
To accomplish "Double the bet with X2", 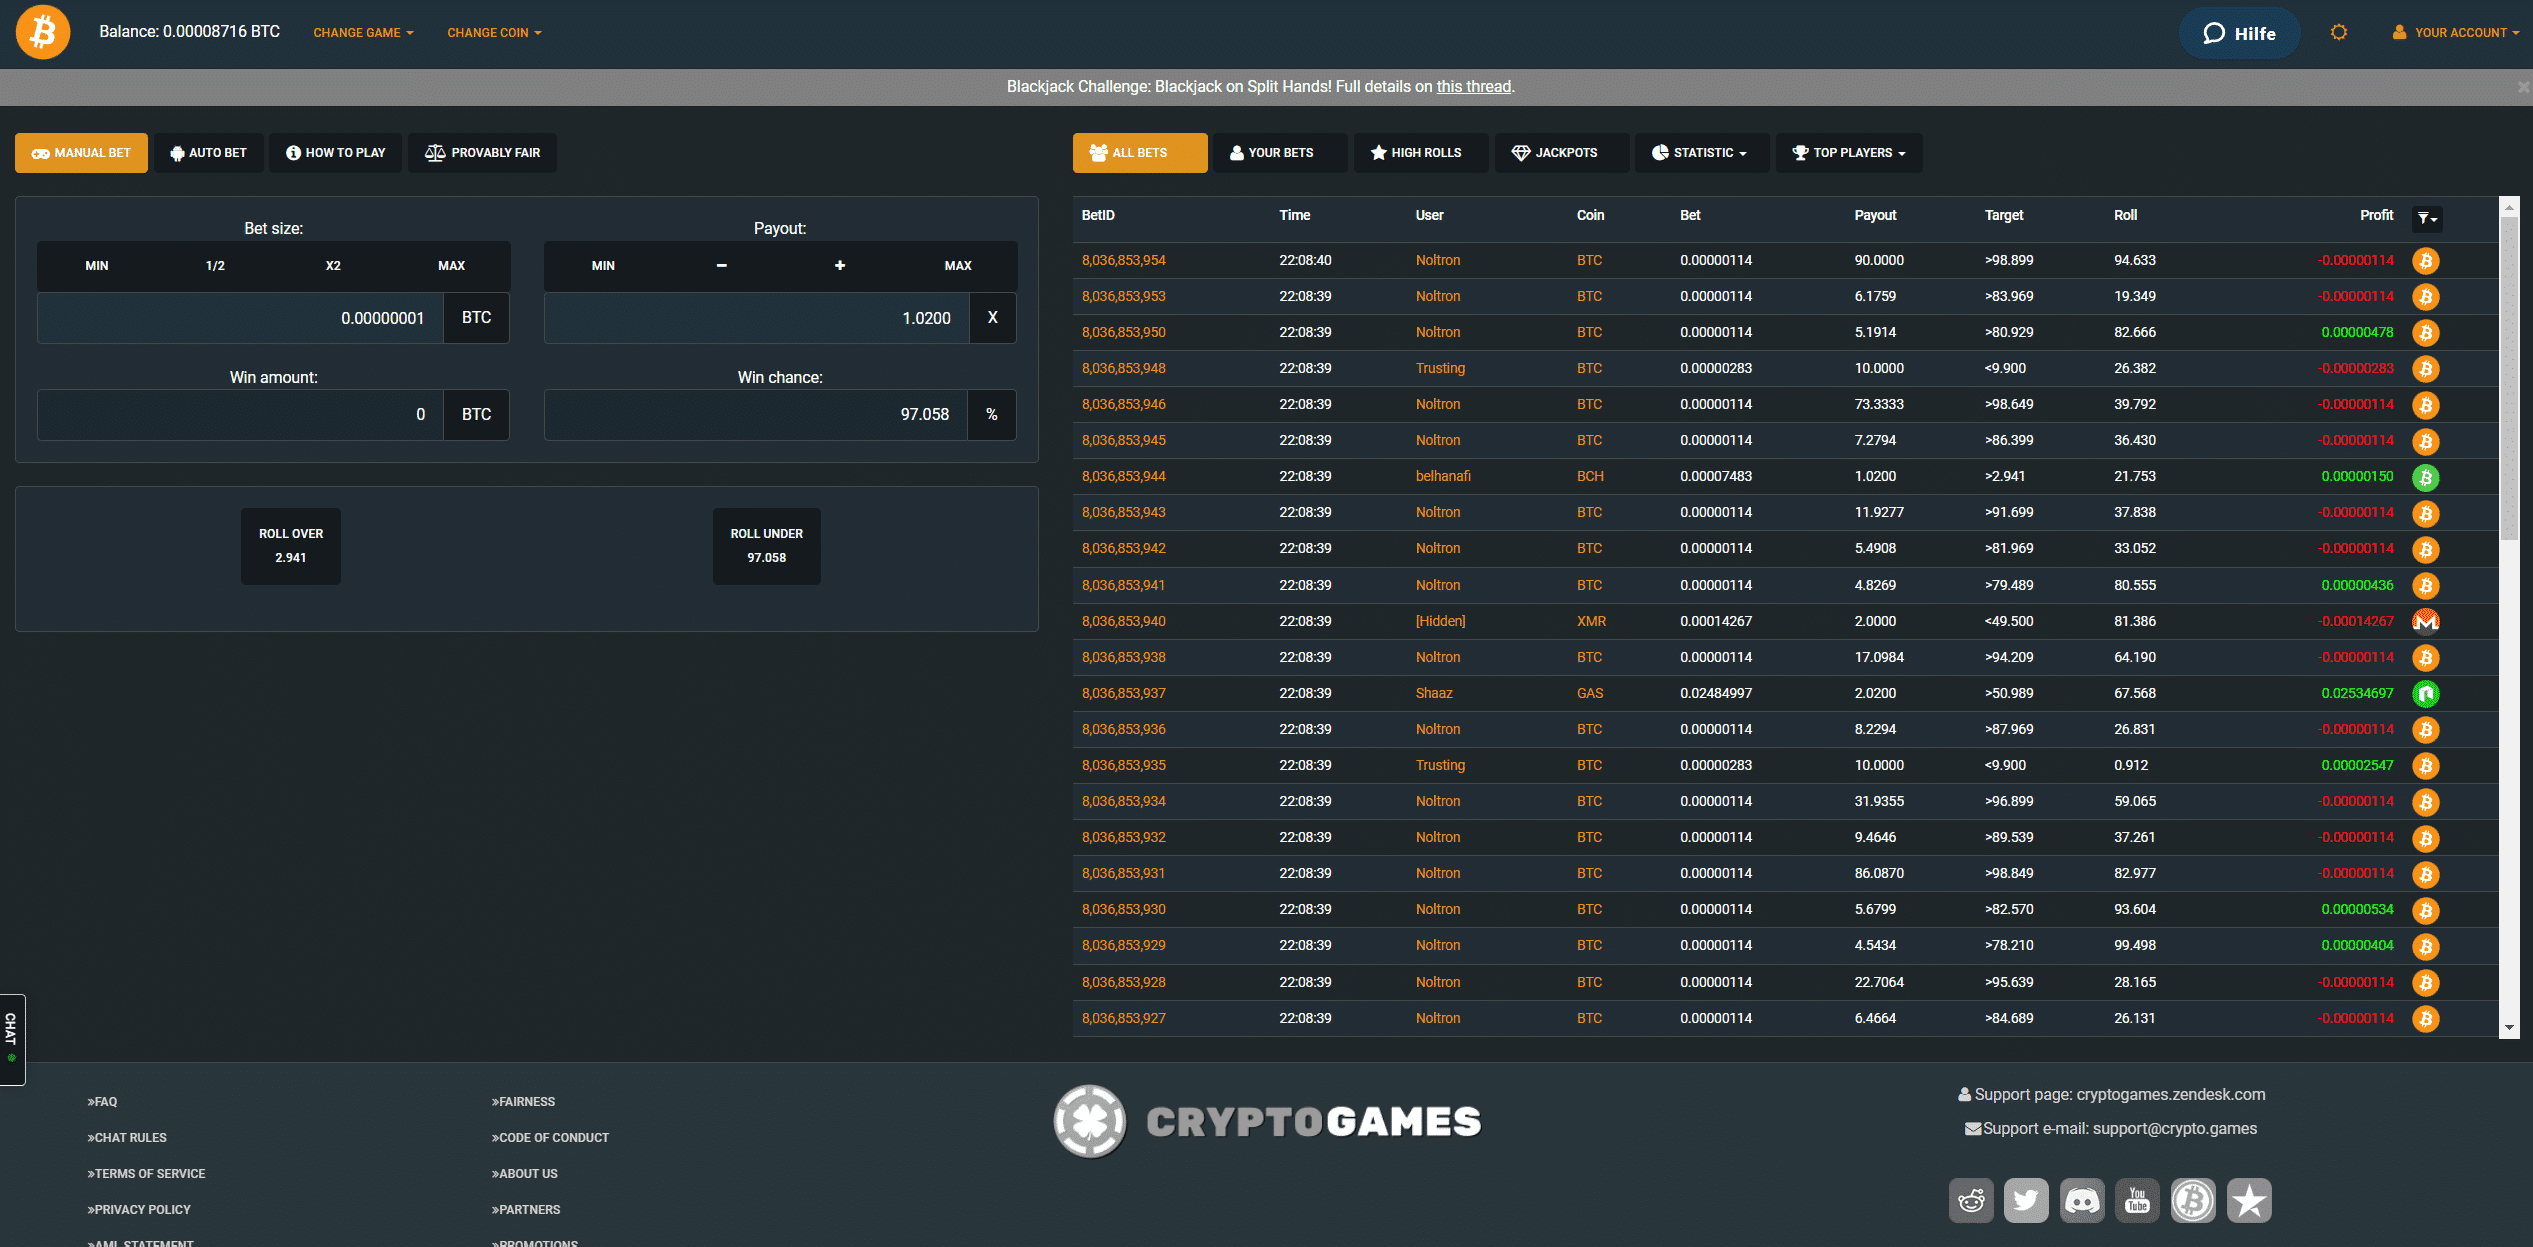I will 333,266.
